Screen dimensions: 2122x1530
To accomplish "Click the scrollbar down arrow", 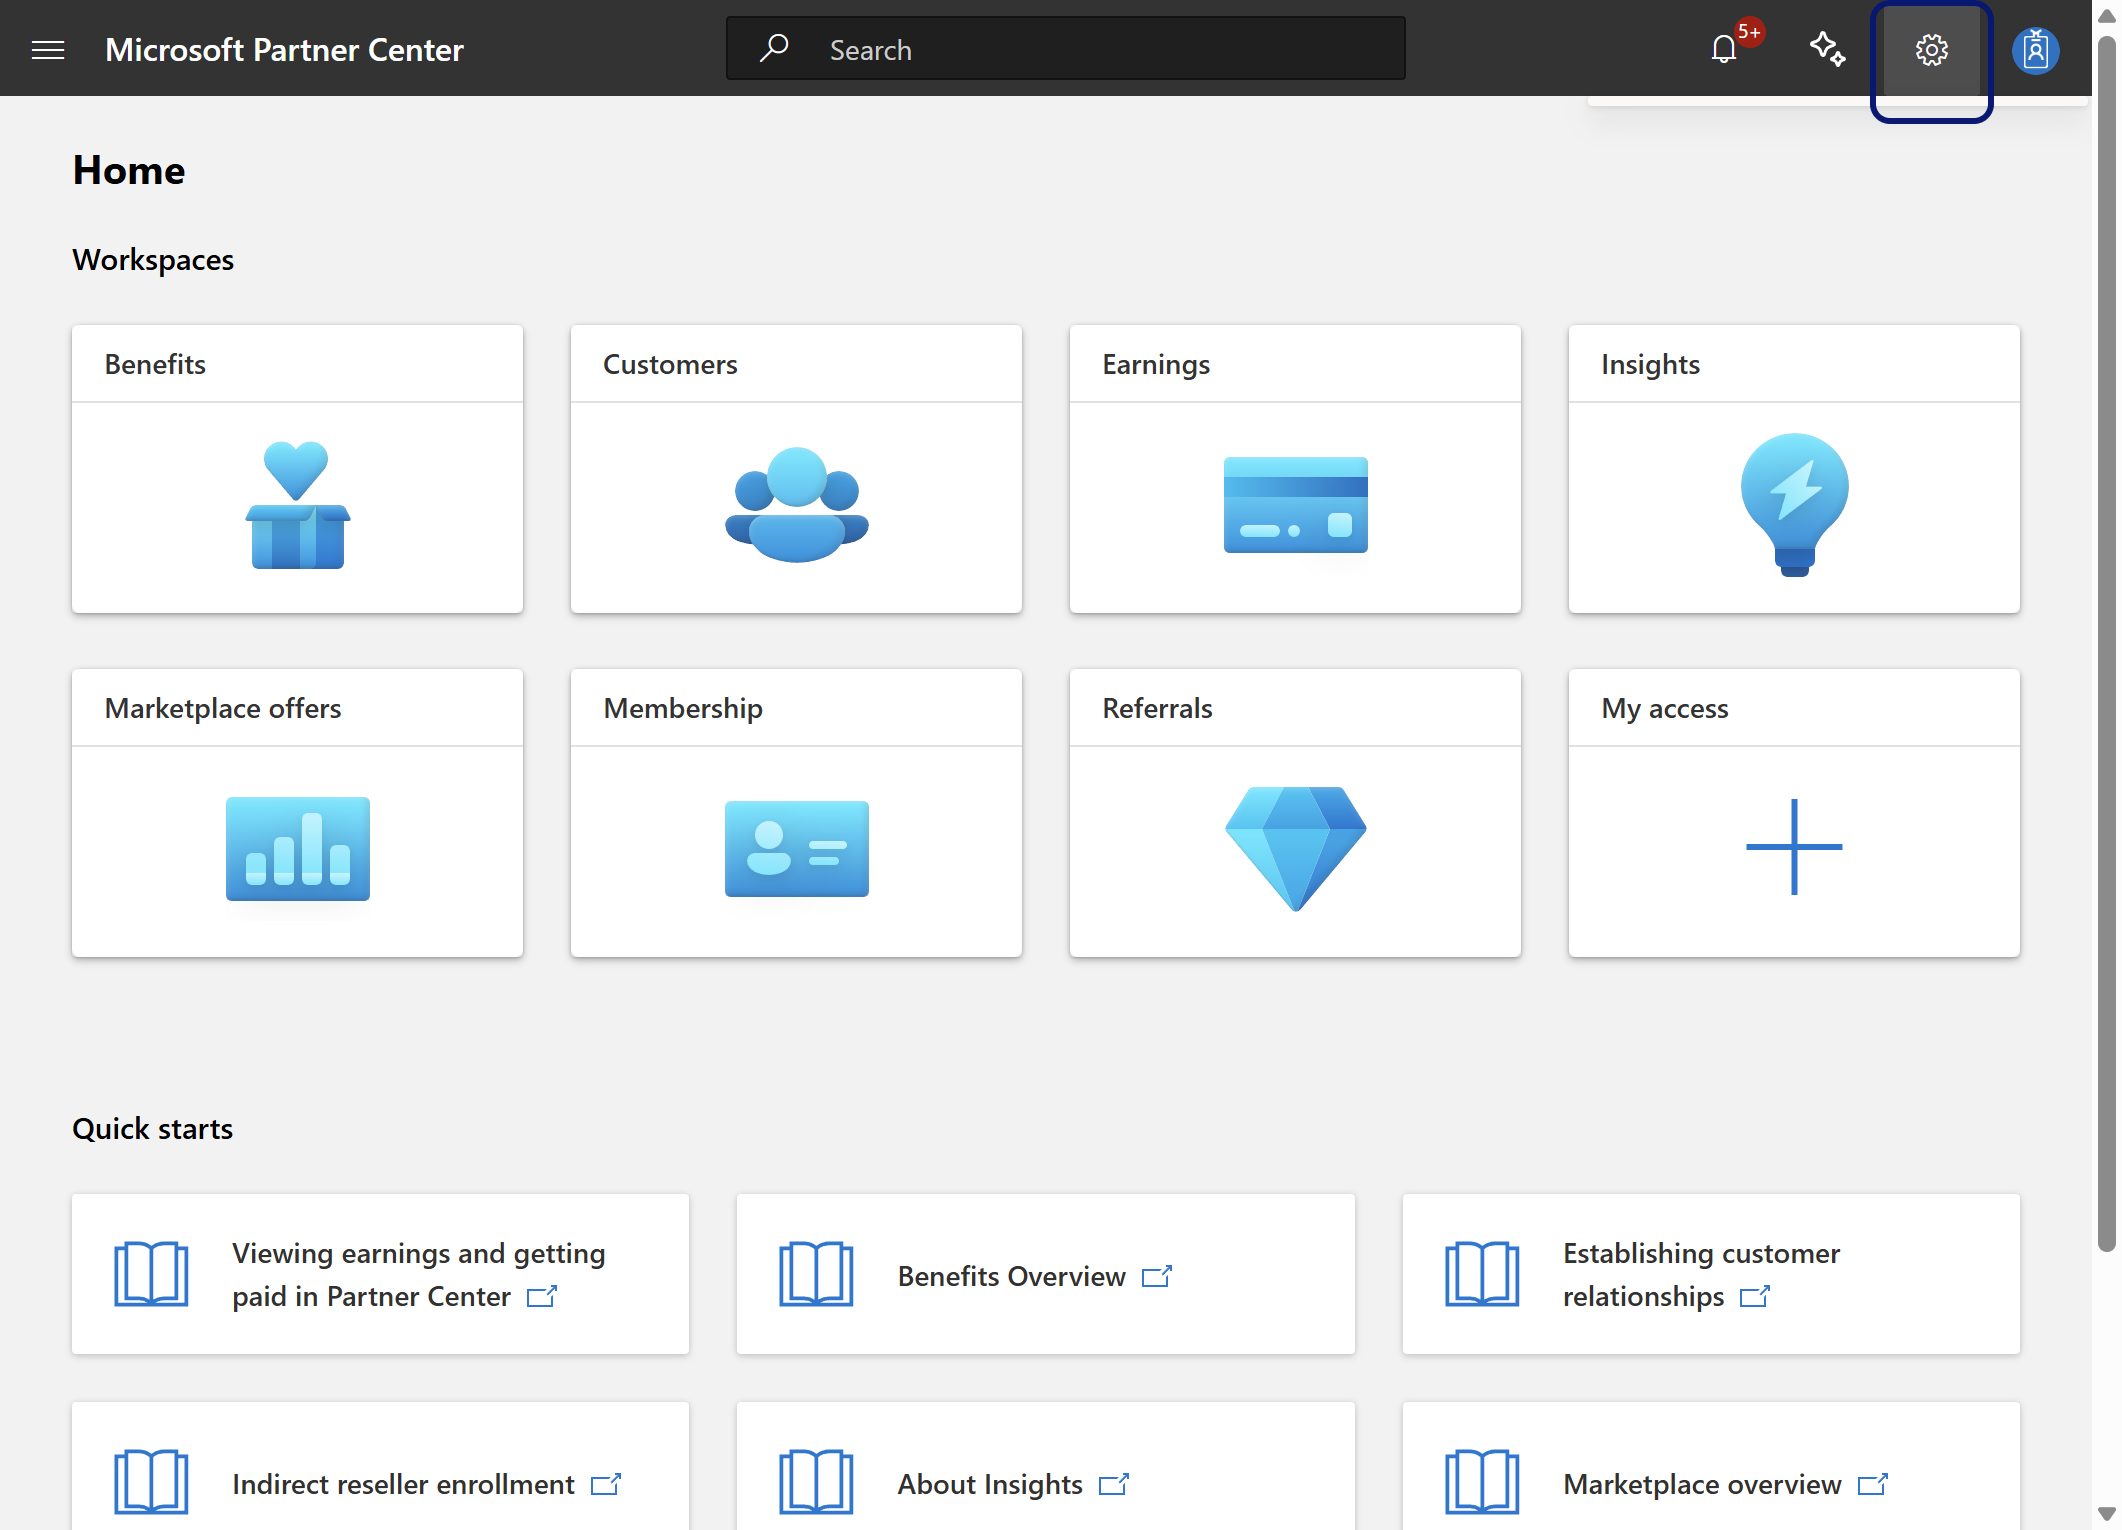I will [2107, 1513].
